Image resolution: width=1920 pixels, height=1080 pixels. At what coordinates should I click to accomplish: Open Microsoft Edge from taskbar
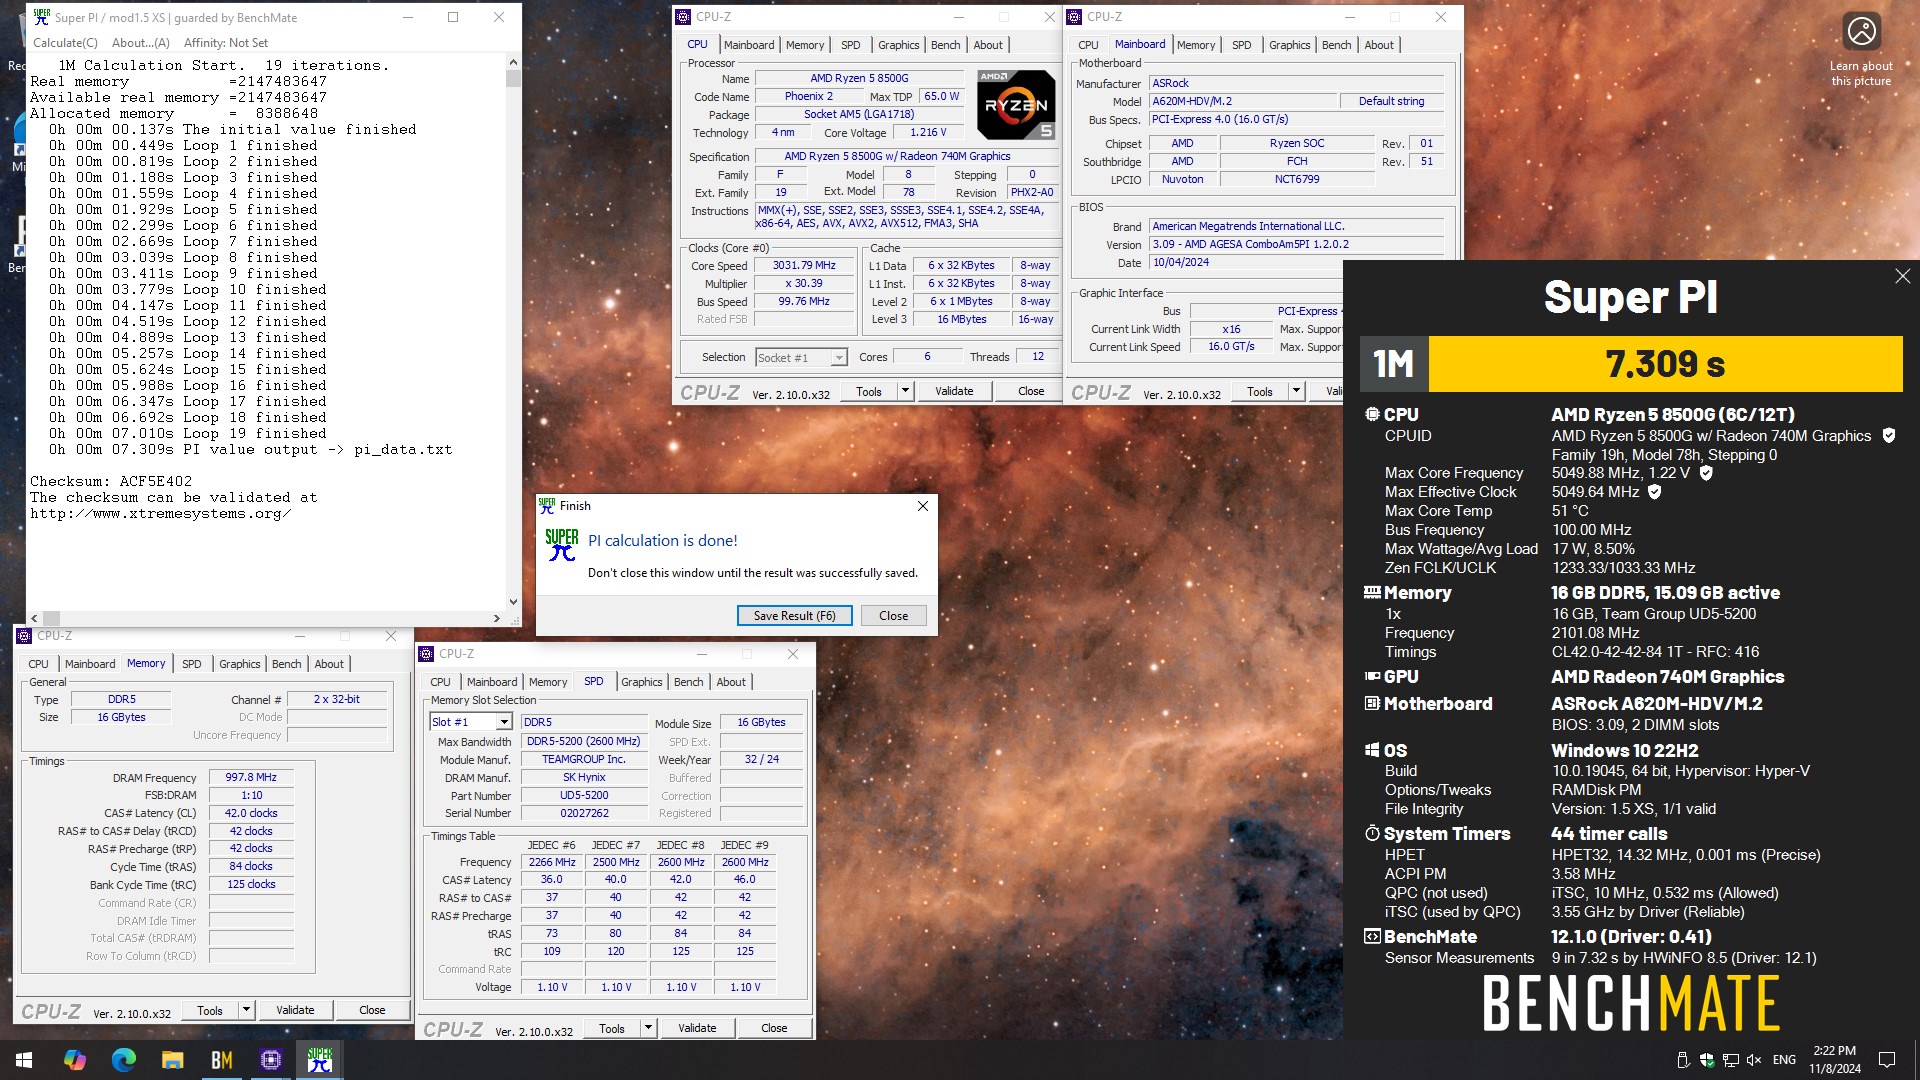pyautogui.click(x=124, y=1060)
